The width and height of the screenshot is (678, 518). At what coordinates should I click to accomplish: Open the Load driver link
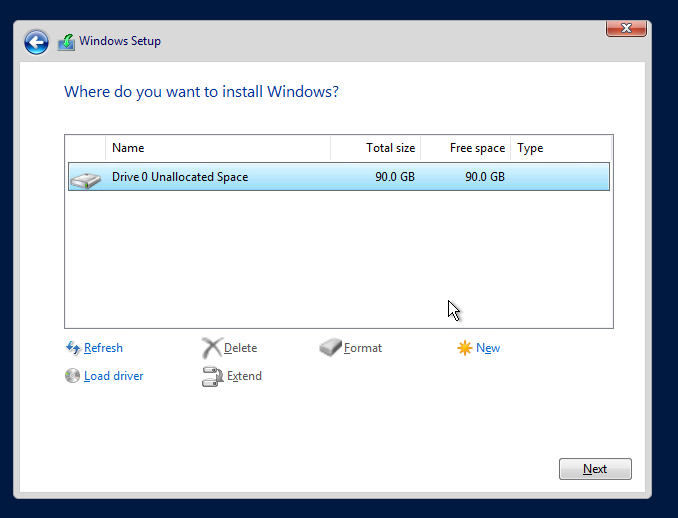[114, 376]
